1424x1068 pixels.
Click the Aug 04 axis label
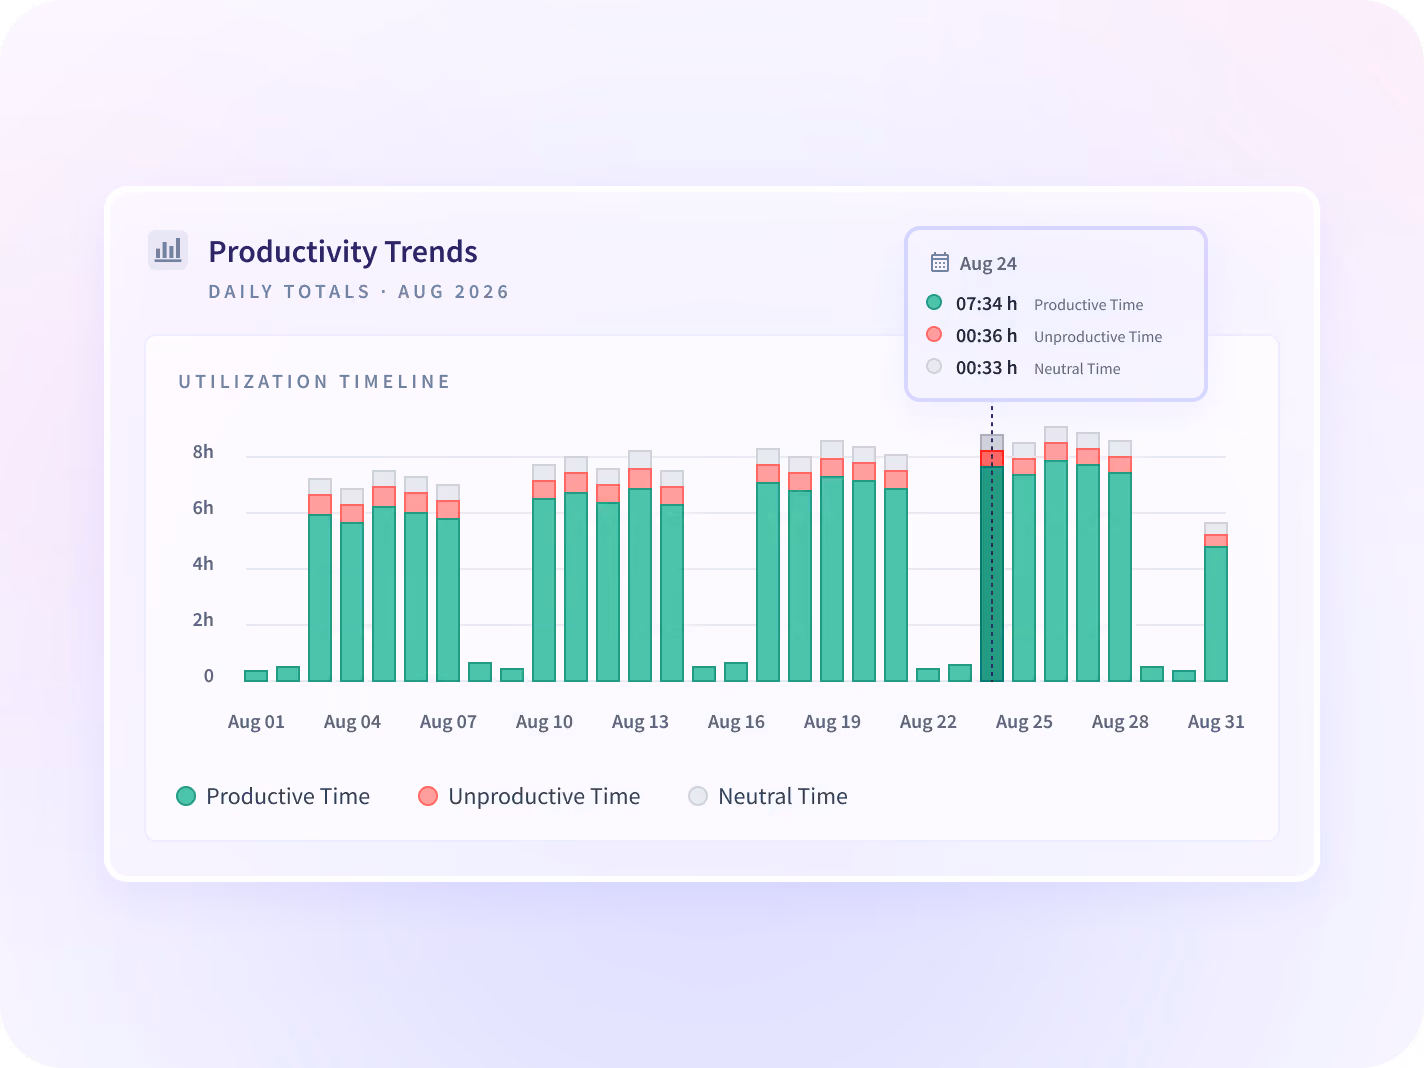(352, 722)
